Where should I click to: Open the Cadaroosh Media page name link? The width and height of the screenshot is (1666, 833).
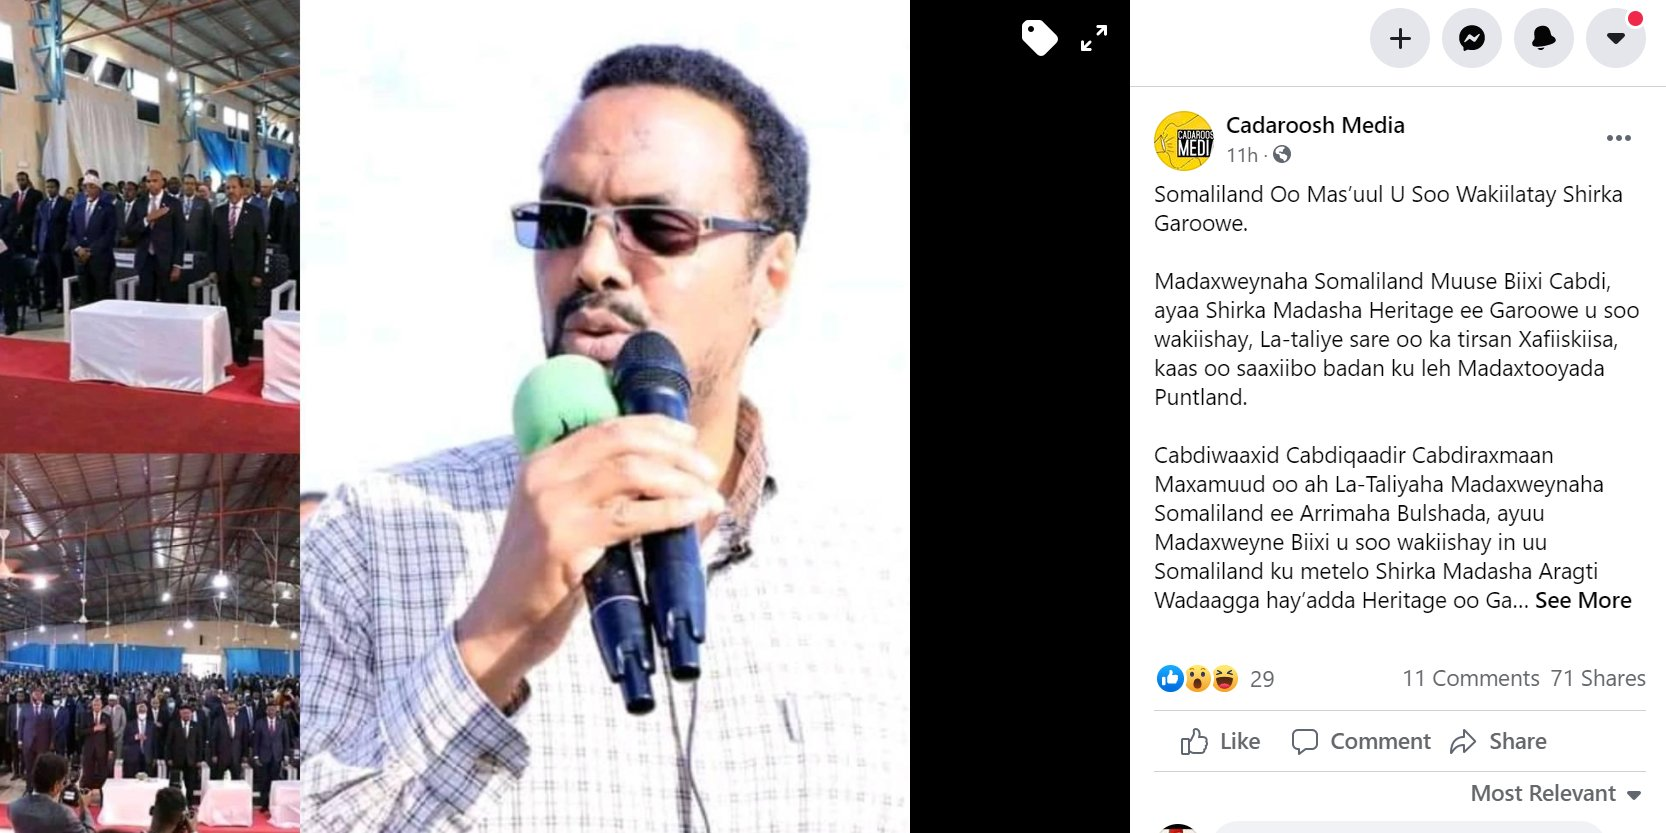point(1315,125)
